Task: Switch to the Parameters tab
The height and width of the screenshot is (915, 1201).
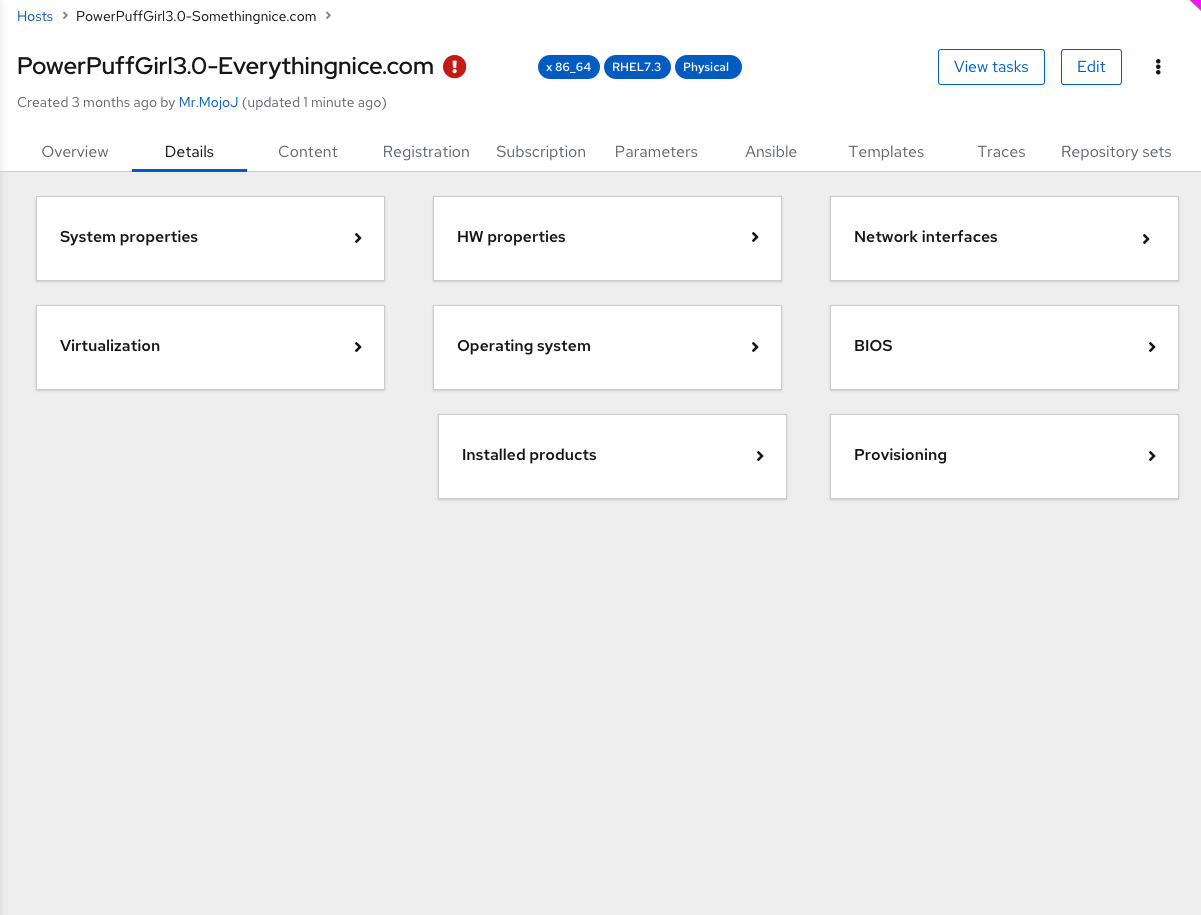Action: coord(656,152)
